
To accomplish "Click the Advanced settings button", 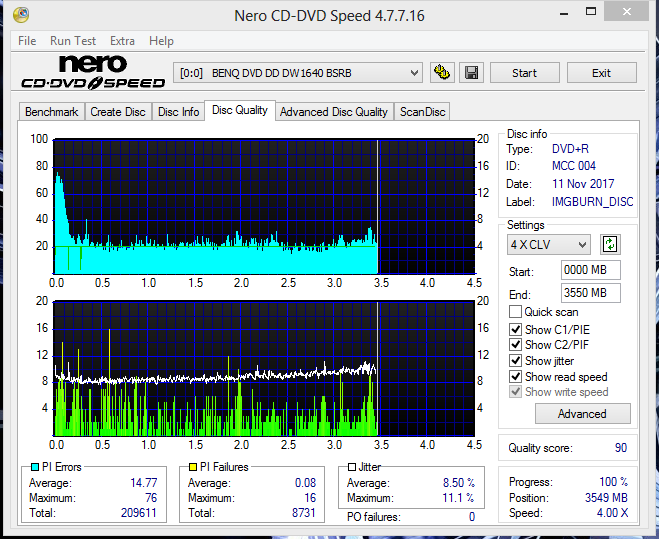I will pyautogui.click(x=583, y=414).
